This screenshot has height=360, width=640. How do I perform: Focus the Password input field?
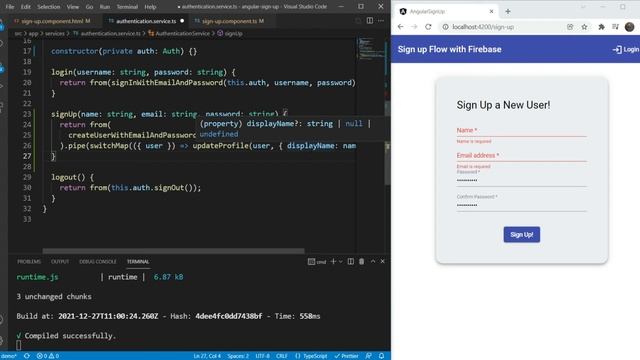click(x=522, y=179)
